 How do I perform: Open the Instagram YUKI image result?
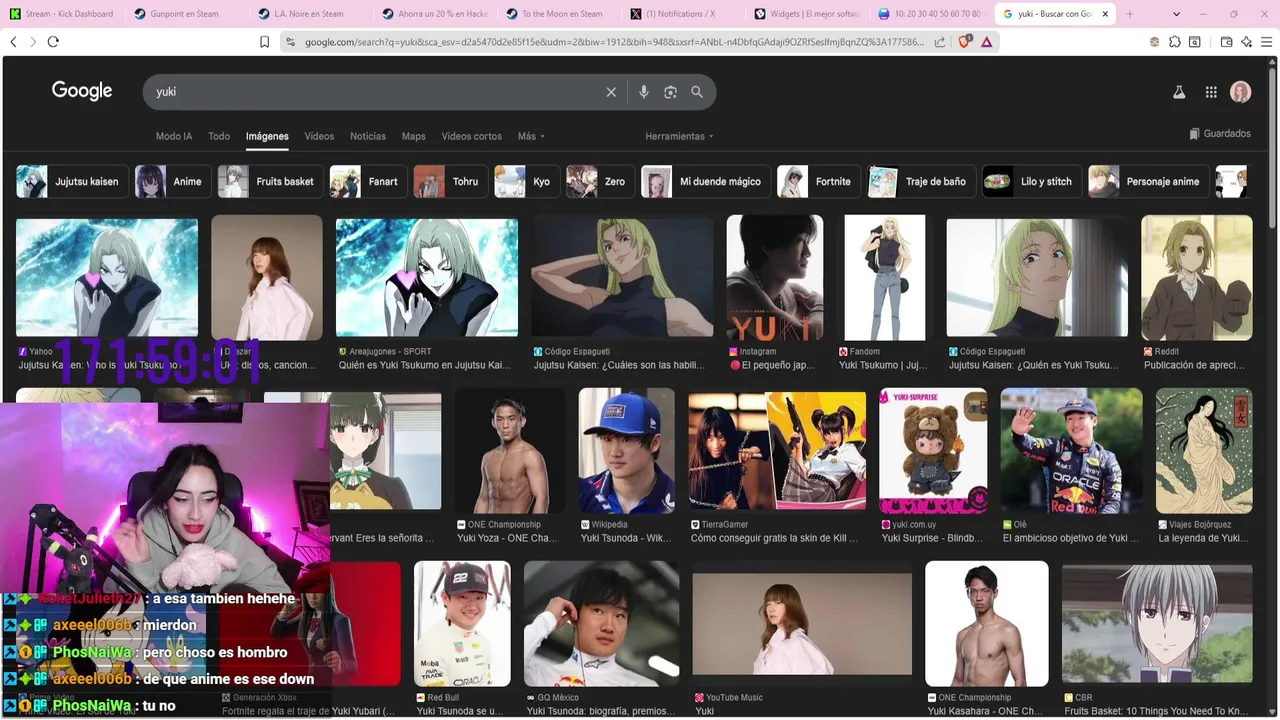(775, 277)
